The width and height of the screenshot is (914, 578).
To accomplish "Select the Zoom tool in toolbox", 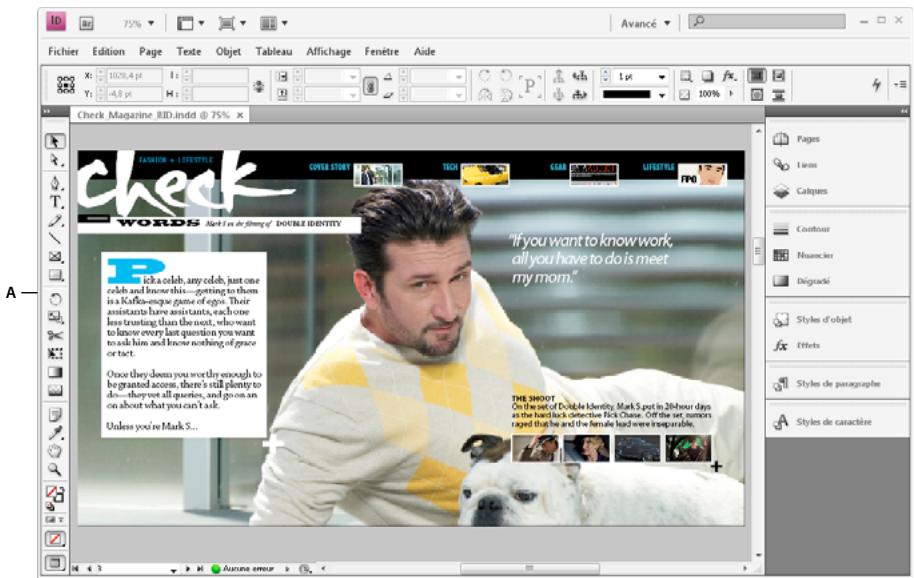I will (x=55, y=469).
